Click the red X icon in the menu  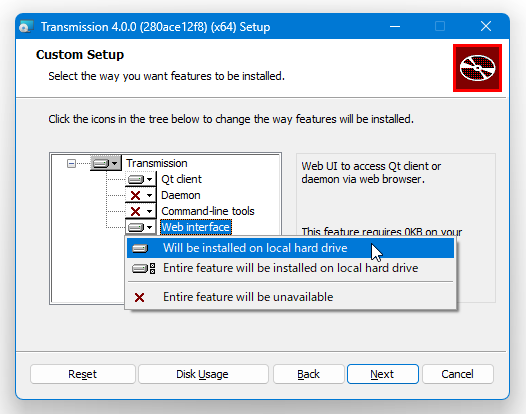point(140,297)
